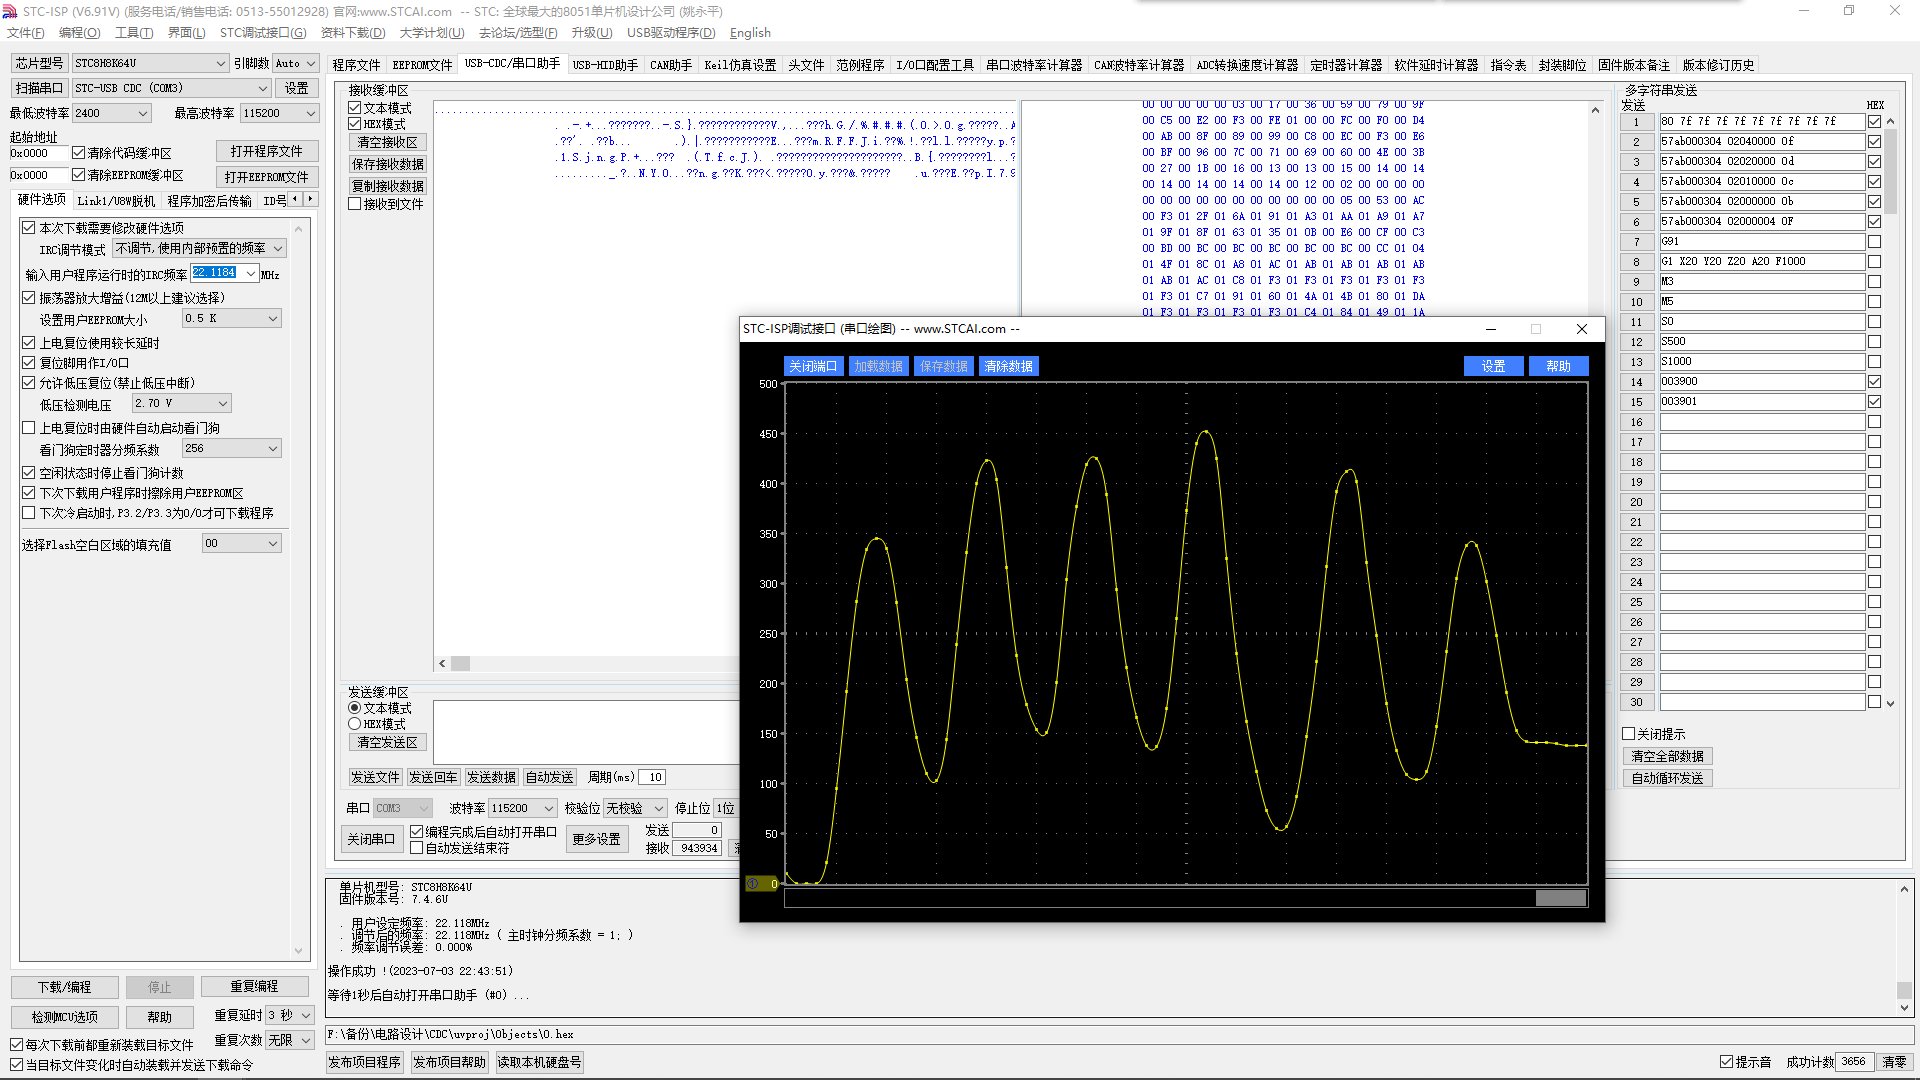This screenshot has height=1080, width=1920.
Task: Click 清零 button near success count
Action: (1894, 1062)
